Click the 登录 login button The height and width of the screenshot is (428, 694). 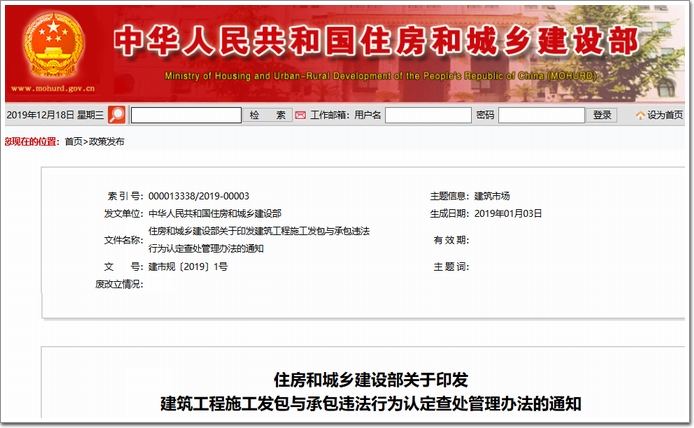coord(602,115)
